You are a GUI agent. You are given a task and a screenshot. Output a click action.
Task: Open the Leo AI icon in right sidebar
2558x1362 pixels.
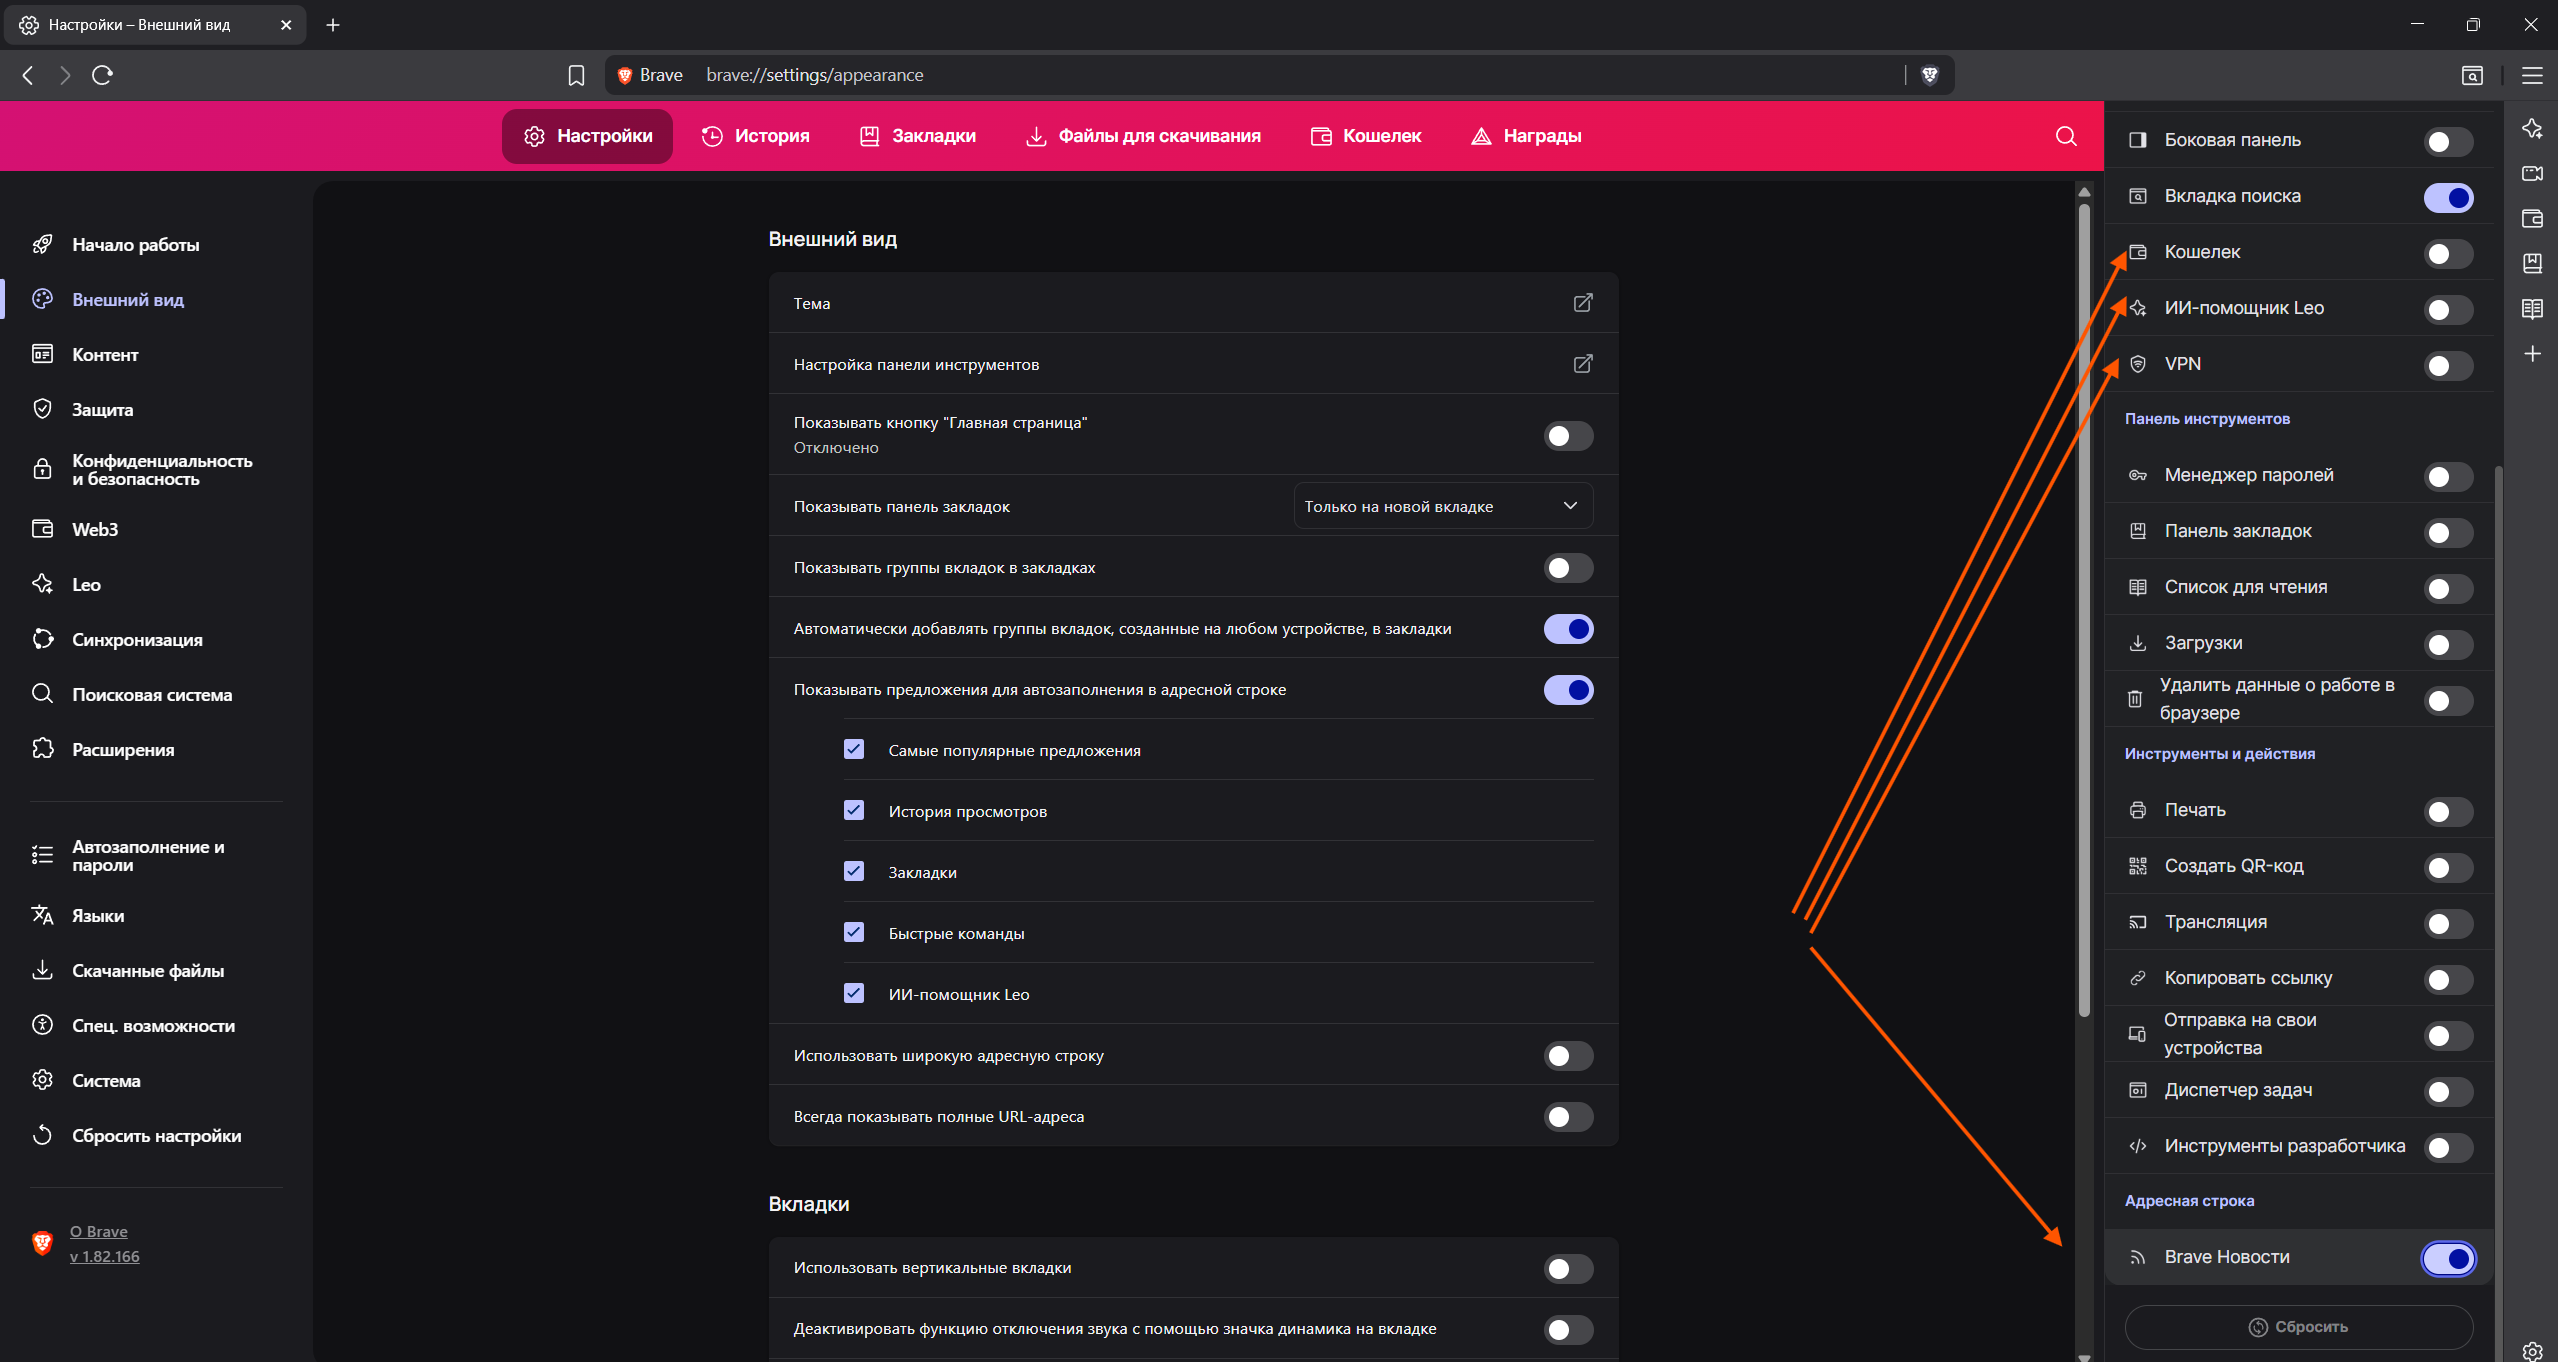tap(2532, 129)
